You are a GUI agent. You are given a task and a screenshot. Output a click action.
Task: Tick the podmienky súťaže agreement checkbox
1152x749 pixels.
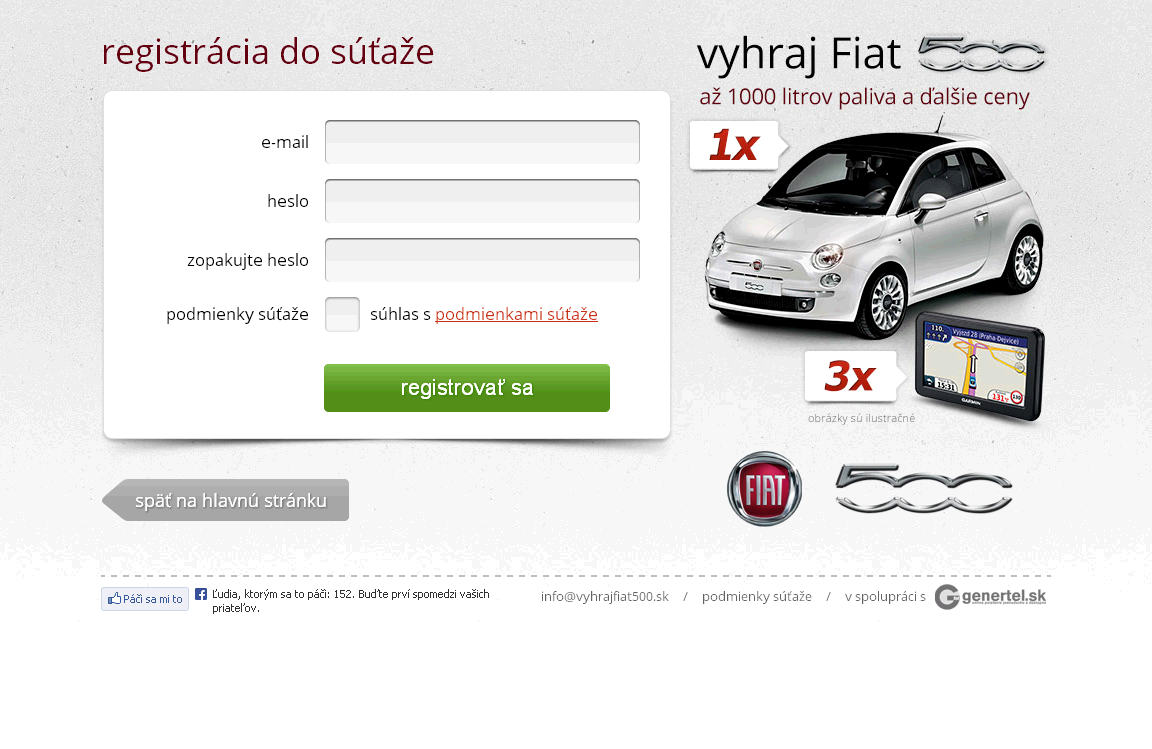(342, 315)
